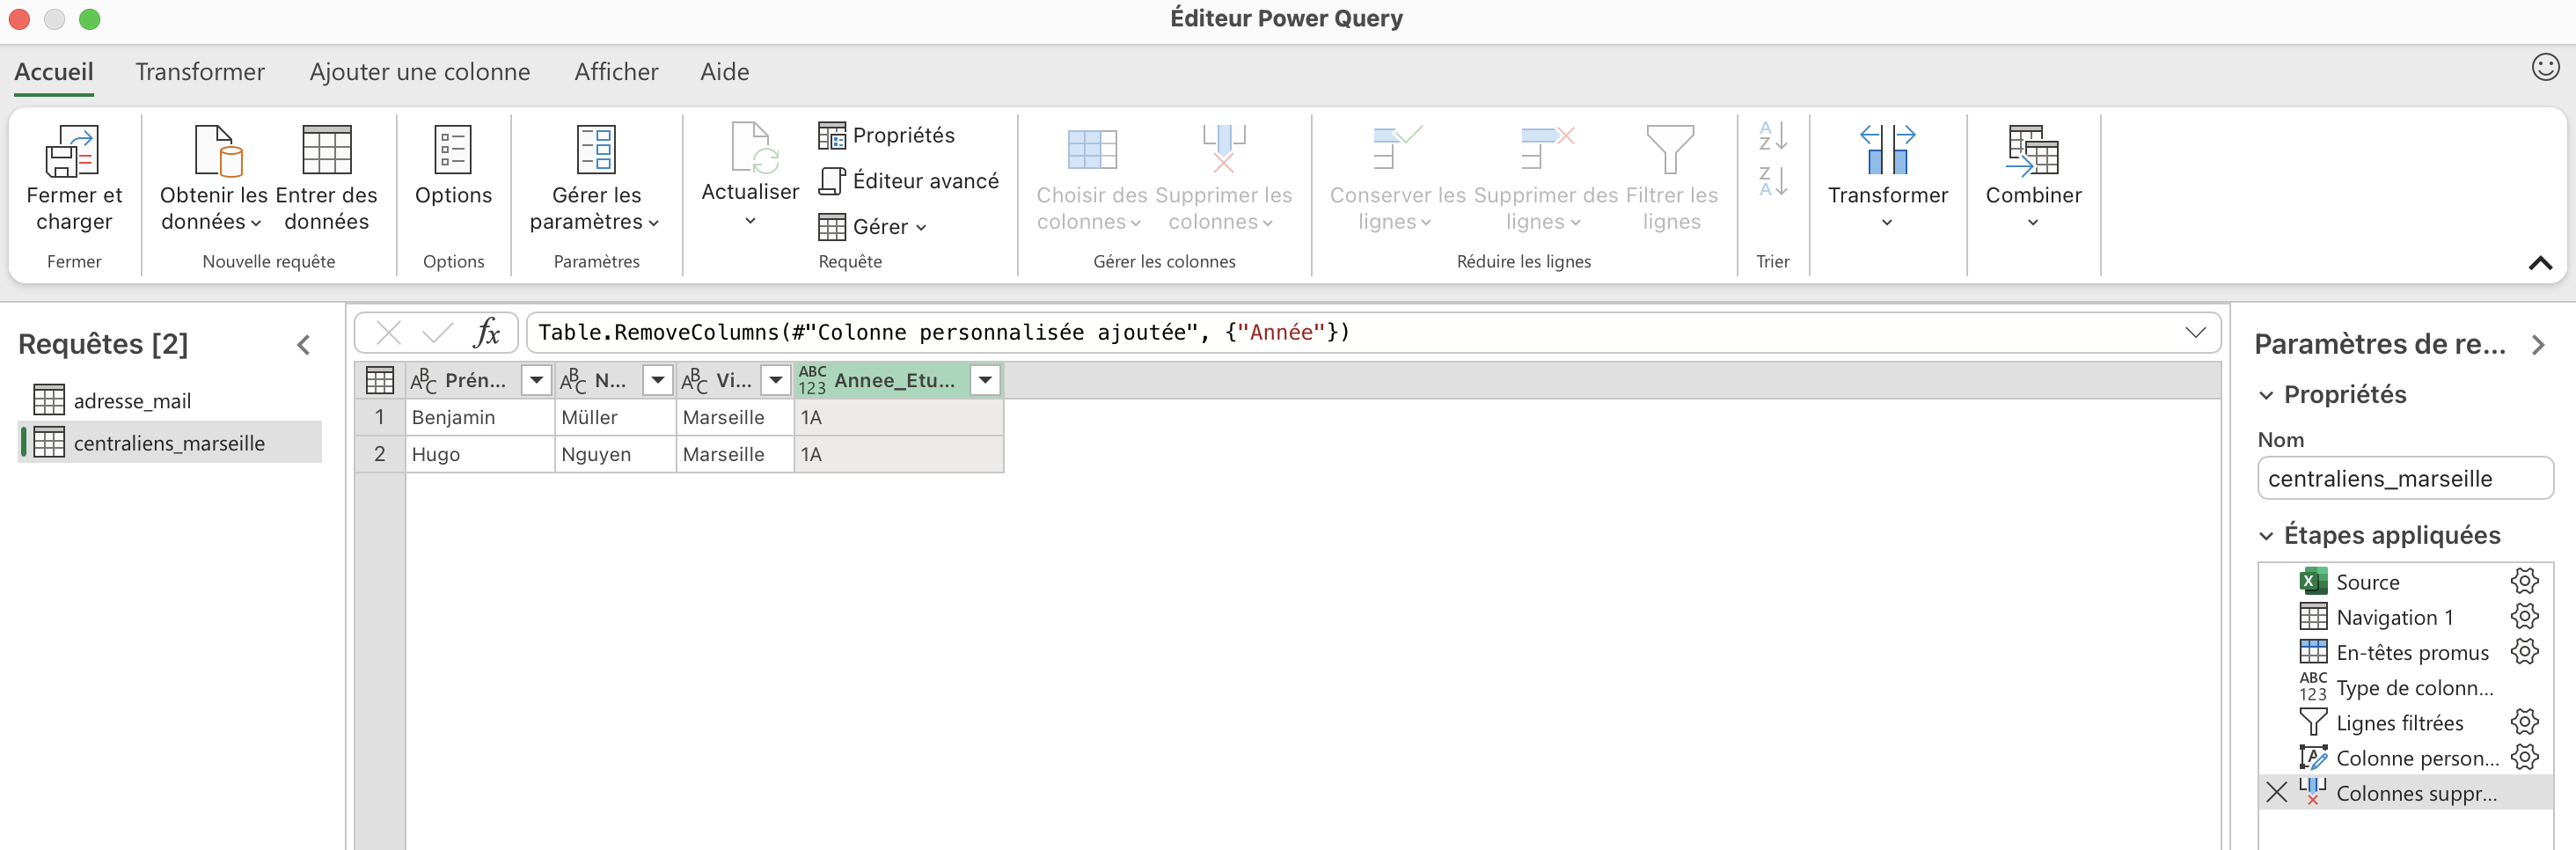This screenshot has width=2576, height=850.
Task: Click Filtrer les lignes funnel icon
Action: coord(1671,149)
